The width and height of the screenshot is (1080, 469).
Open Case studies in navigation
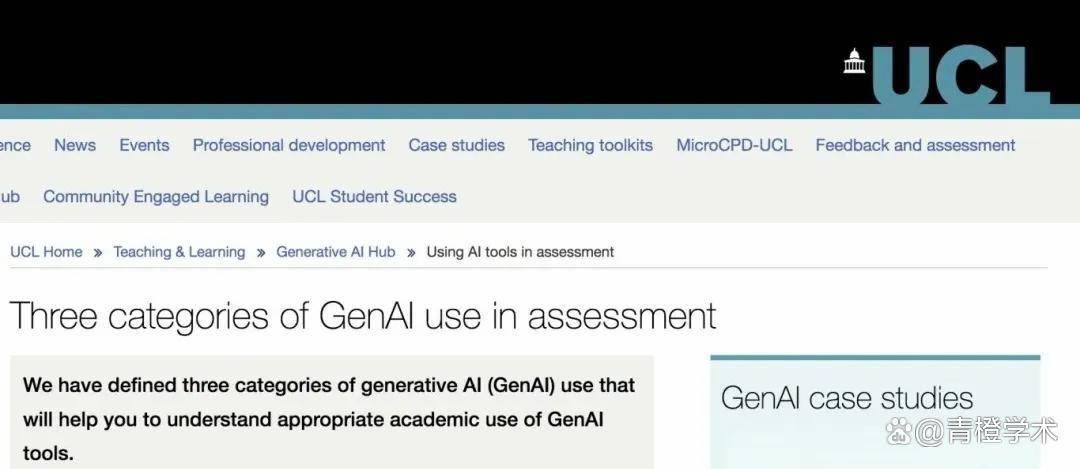pyautogui.click(x=457, y=145)
